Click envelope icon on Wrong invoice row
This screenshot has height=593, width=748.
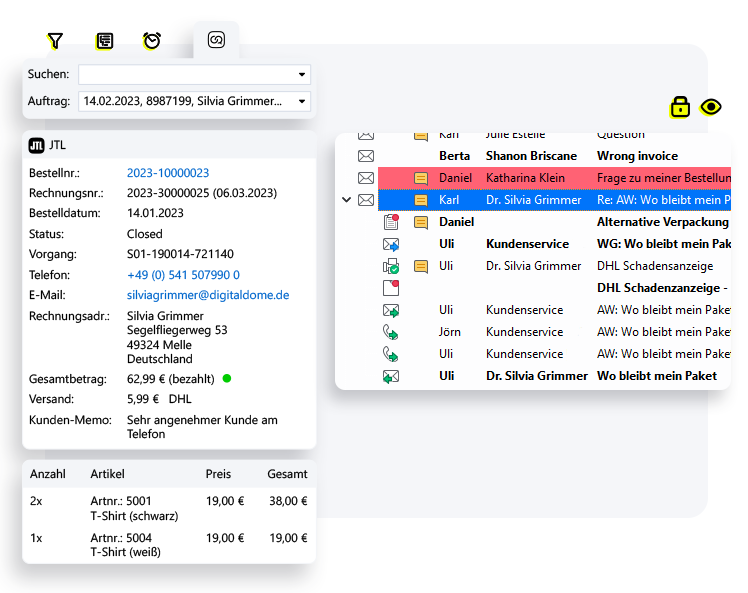(x=366, y=156)
